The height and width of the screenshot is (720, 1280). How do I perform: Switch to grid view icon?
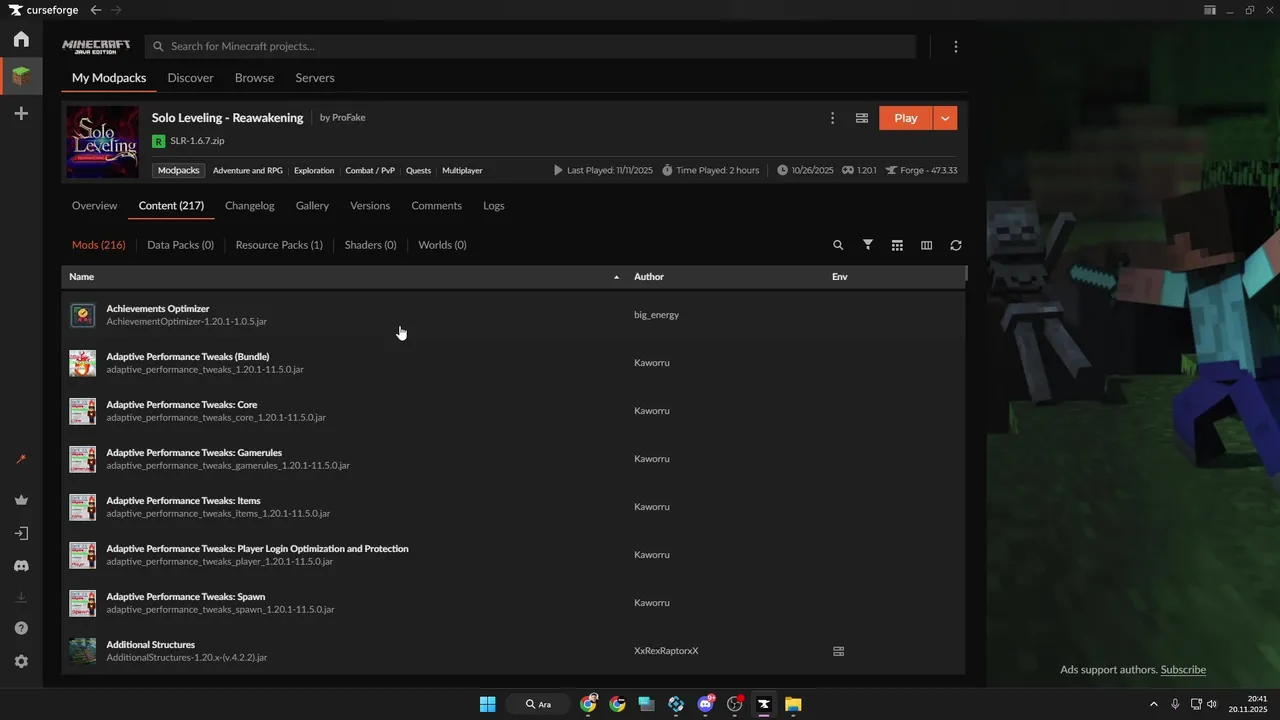(x=897, y=245)
